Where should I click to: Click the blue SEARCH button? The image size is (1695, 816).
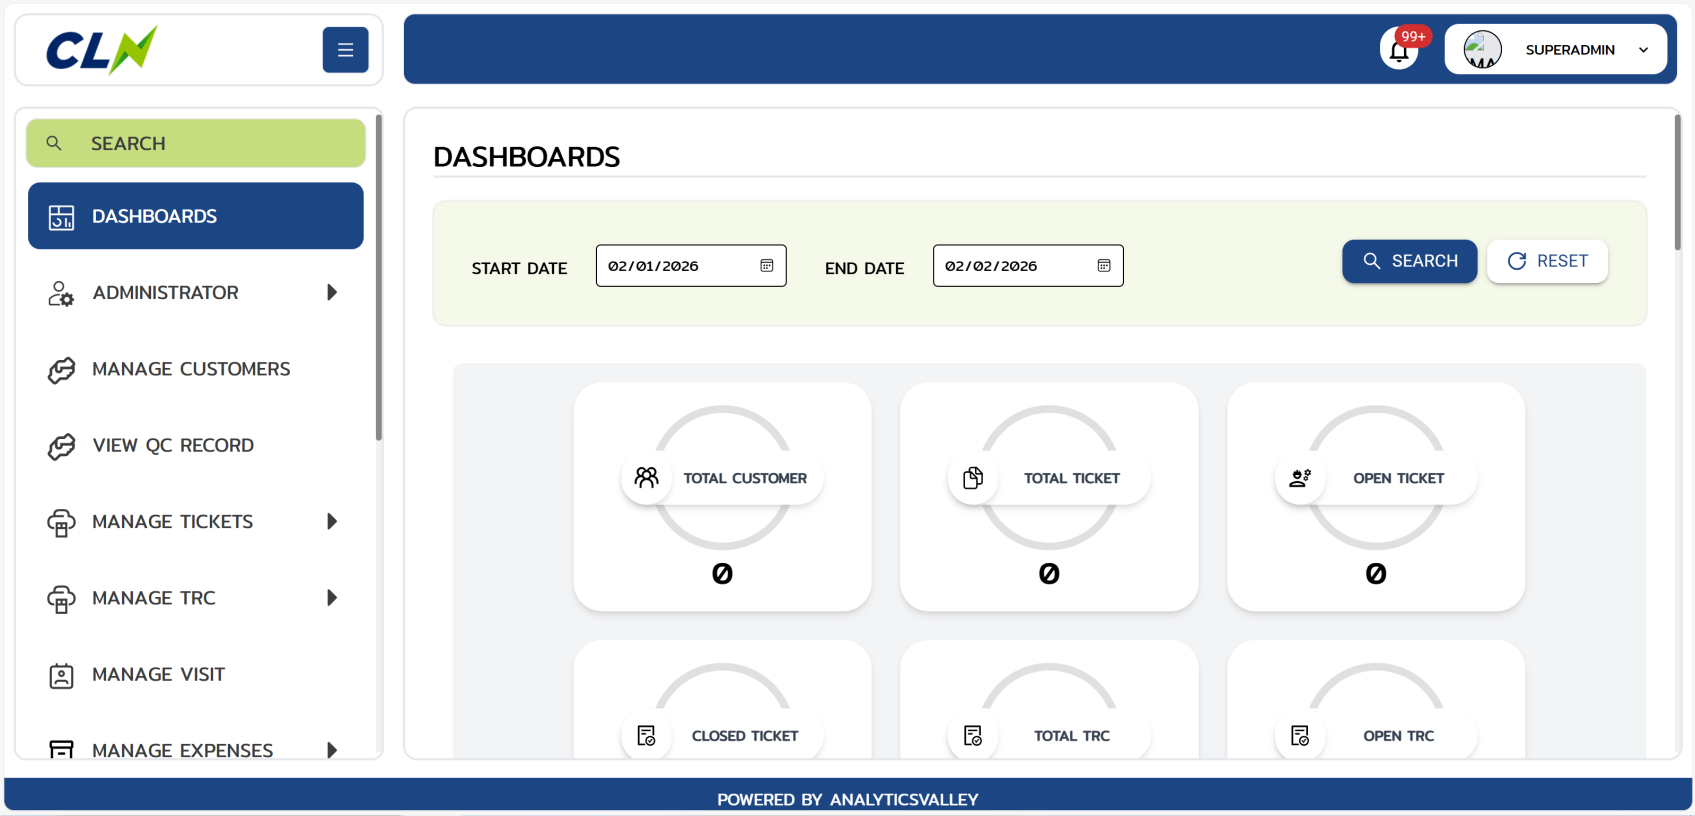(1410, 261)
